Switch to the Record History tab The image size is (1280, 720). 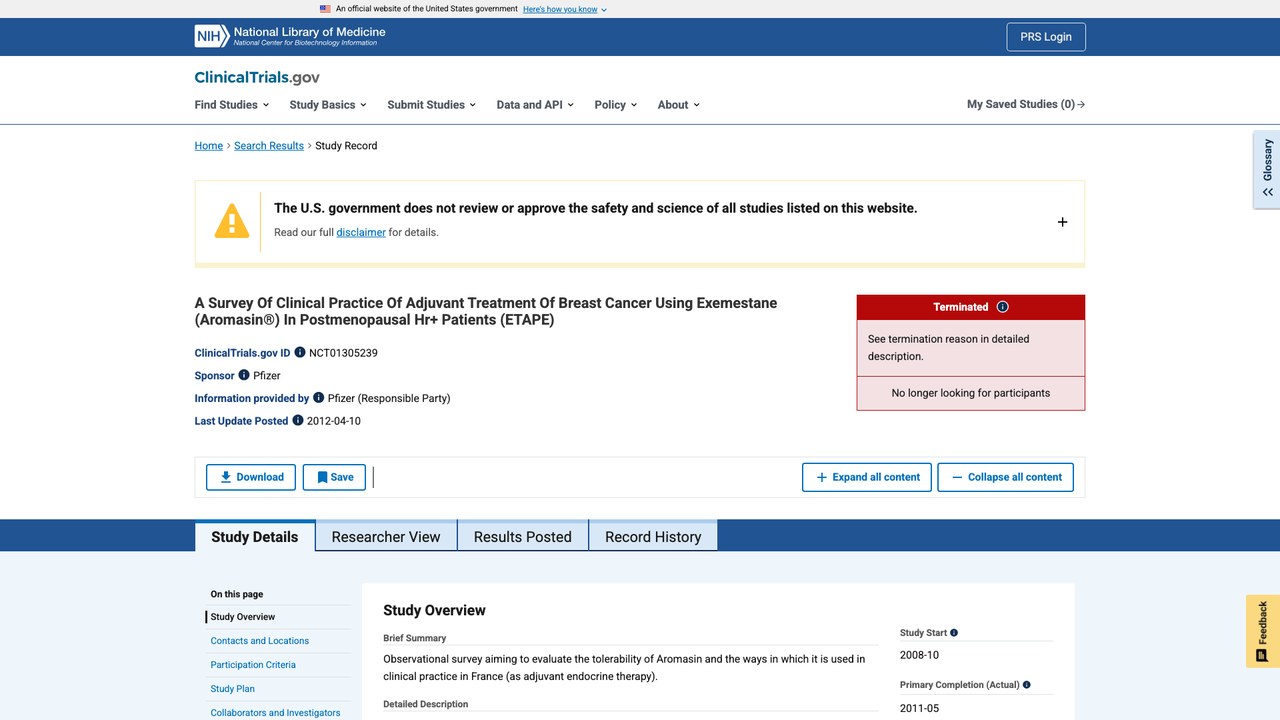(x=653, y=536)
